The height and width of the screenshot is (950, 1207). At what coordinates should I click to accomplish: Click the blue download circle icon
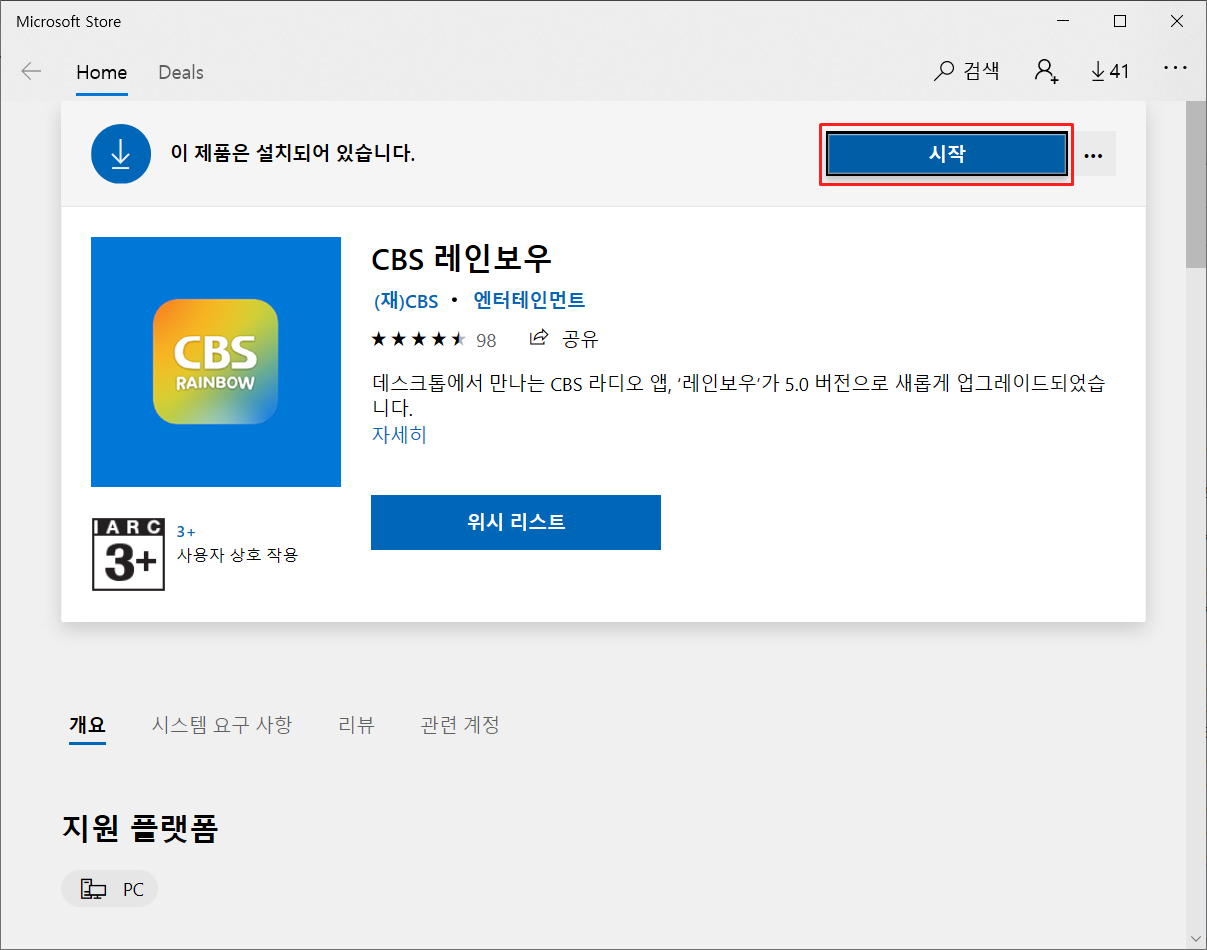click(120, 154)
